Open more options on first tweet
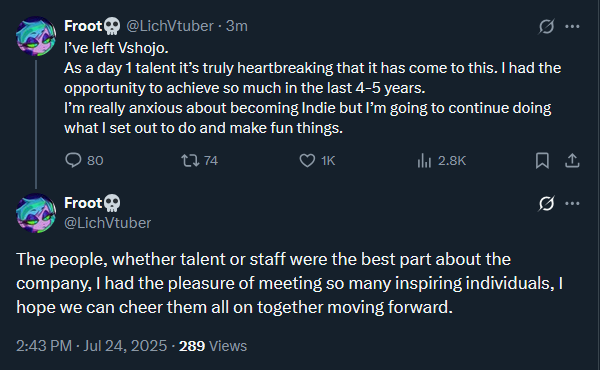600x370 pixels. click(572, 26)
